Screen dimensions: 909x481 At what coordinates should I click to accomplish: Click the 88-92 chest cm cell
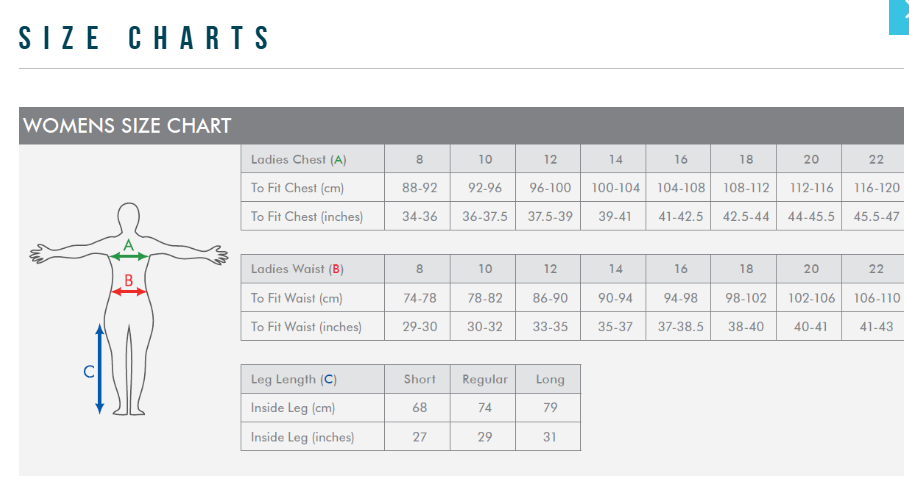419,187
